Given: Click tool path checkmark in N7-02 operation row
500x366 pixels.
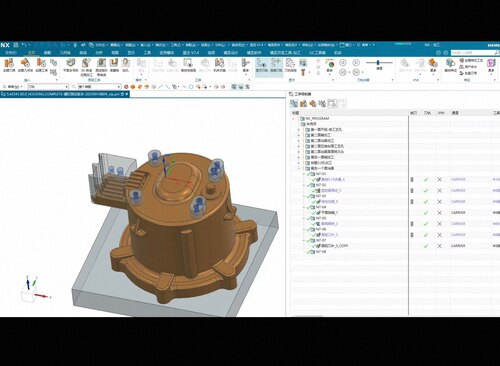Looking at the screenshot, I should click(426, 190).
